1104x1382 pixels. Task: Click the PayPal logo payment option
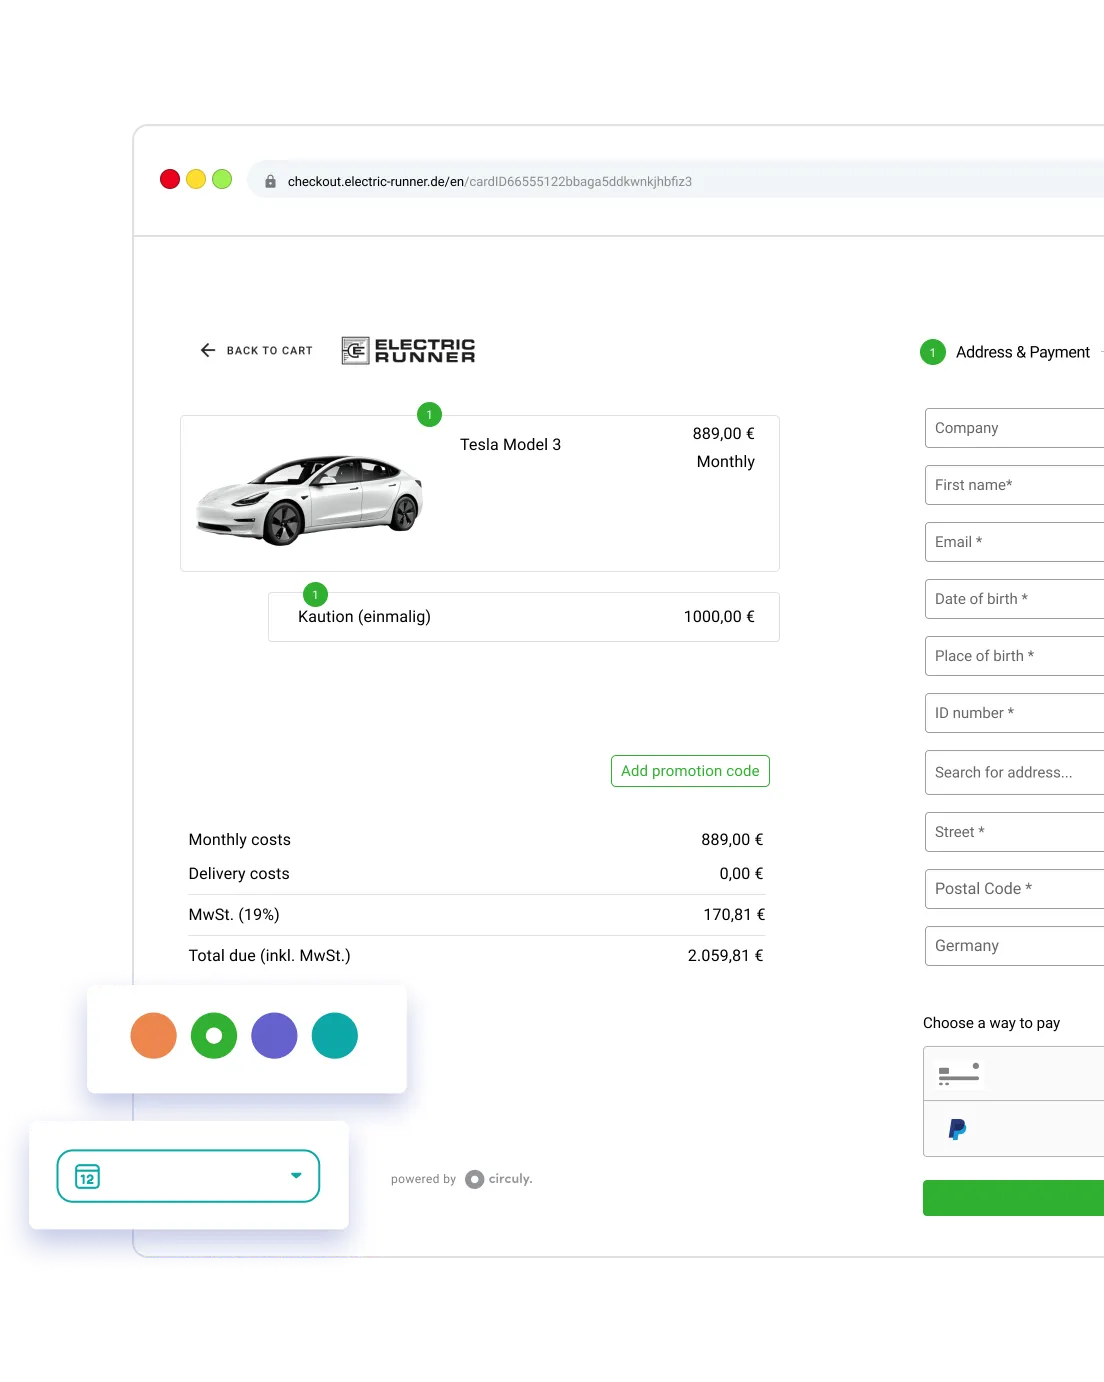click(x=957, y=1129)
